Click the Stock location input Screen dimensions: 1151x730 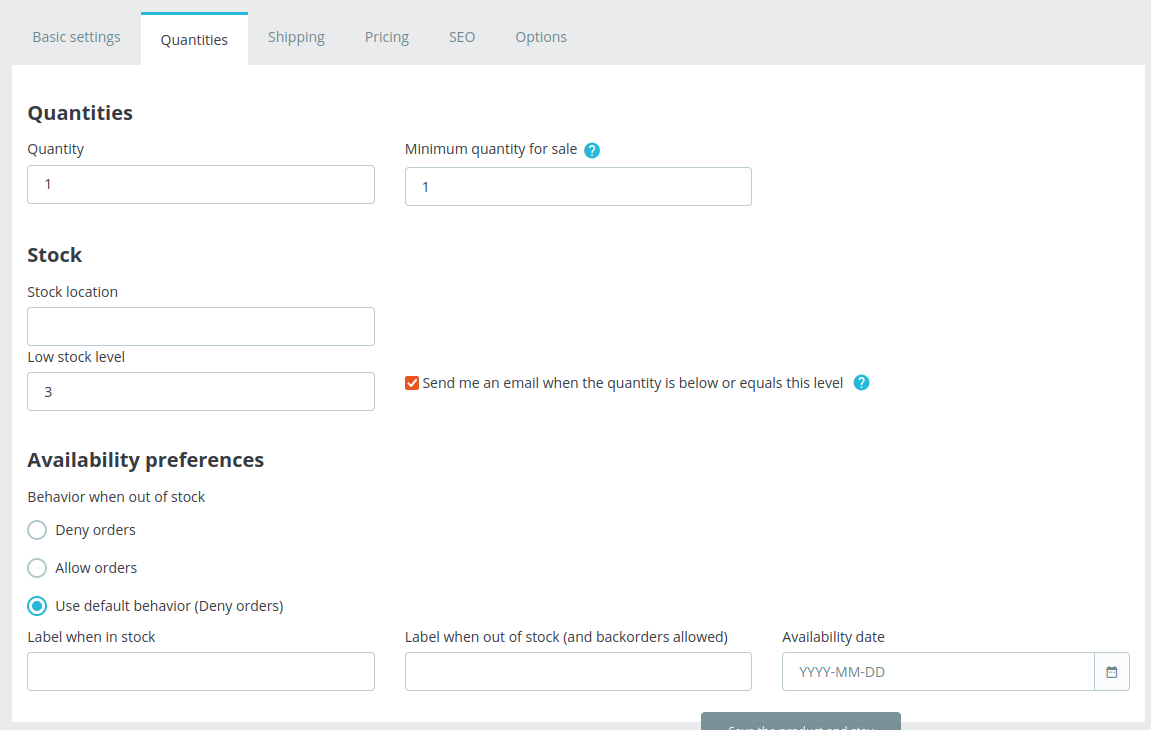pyautogui.click(x=200, y=326)
